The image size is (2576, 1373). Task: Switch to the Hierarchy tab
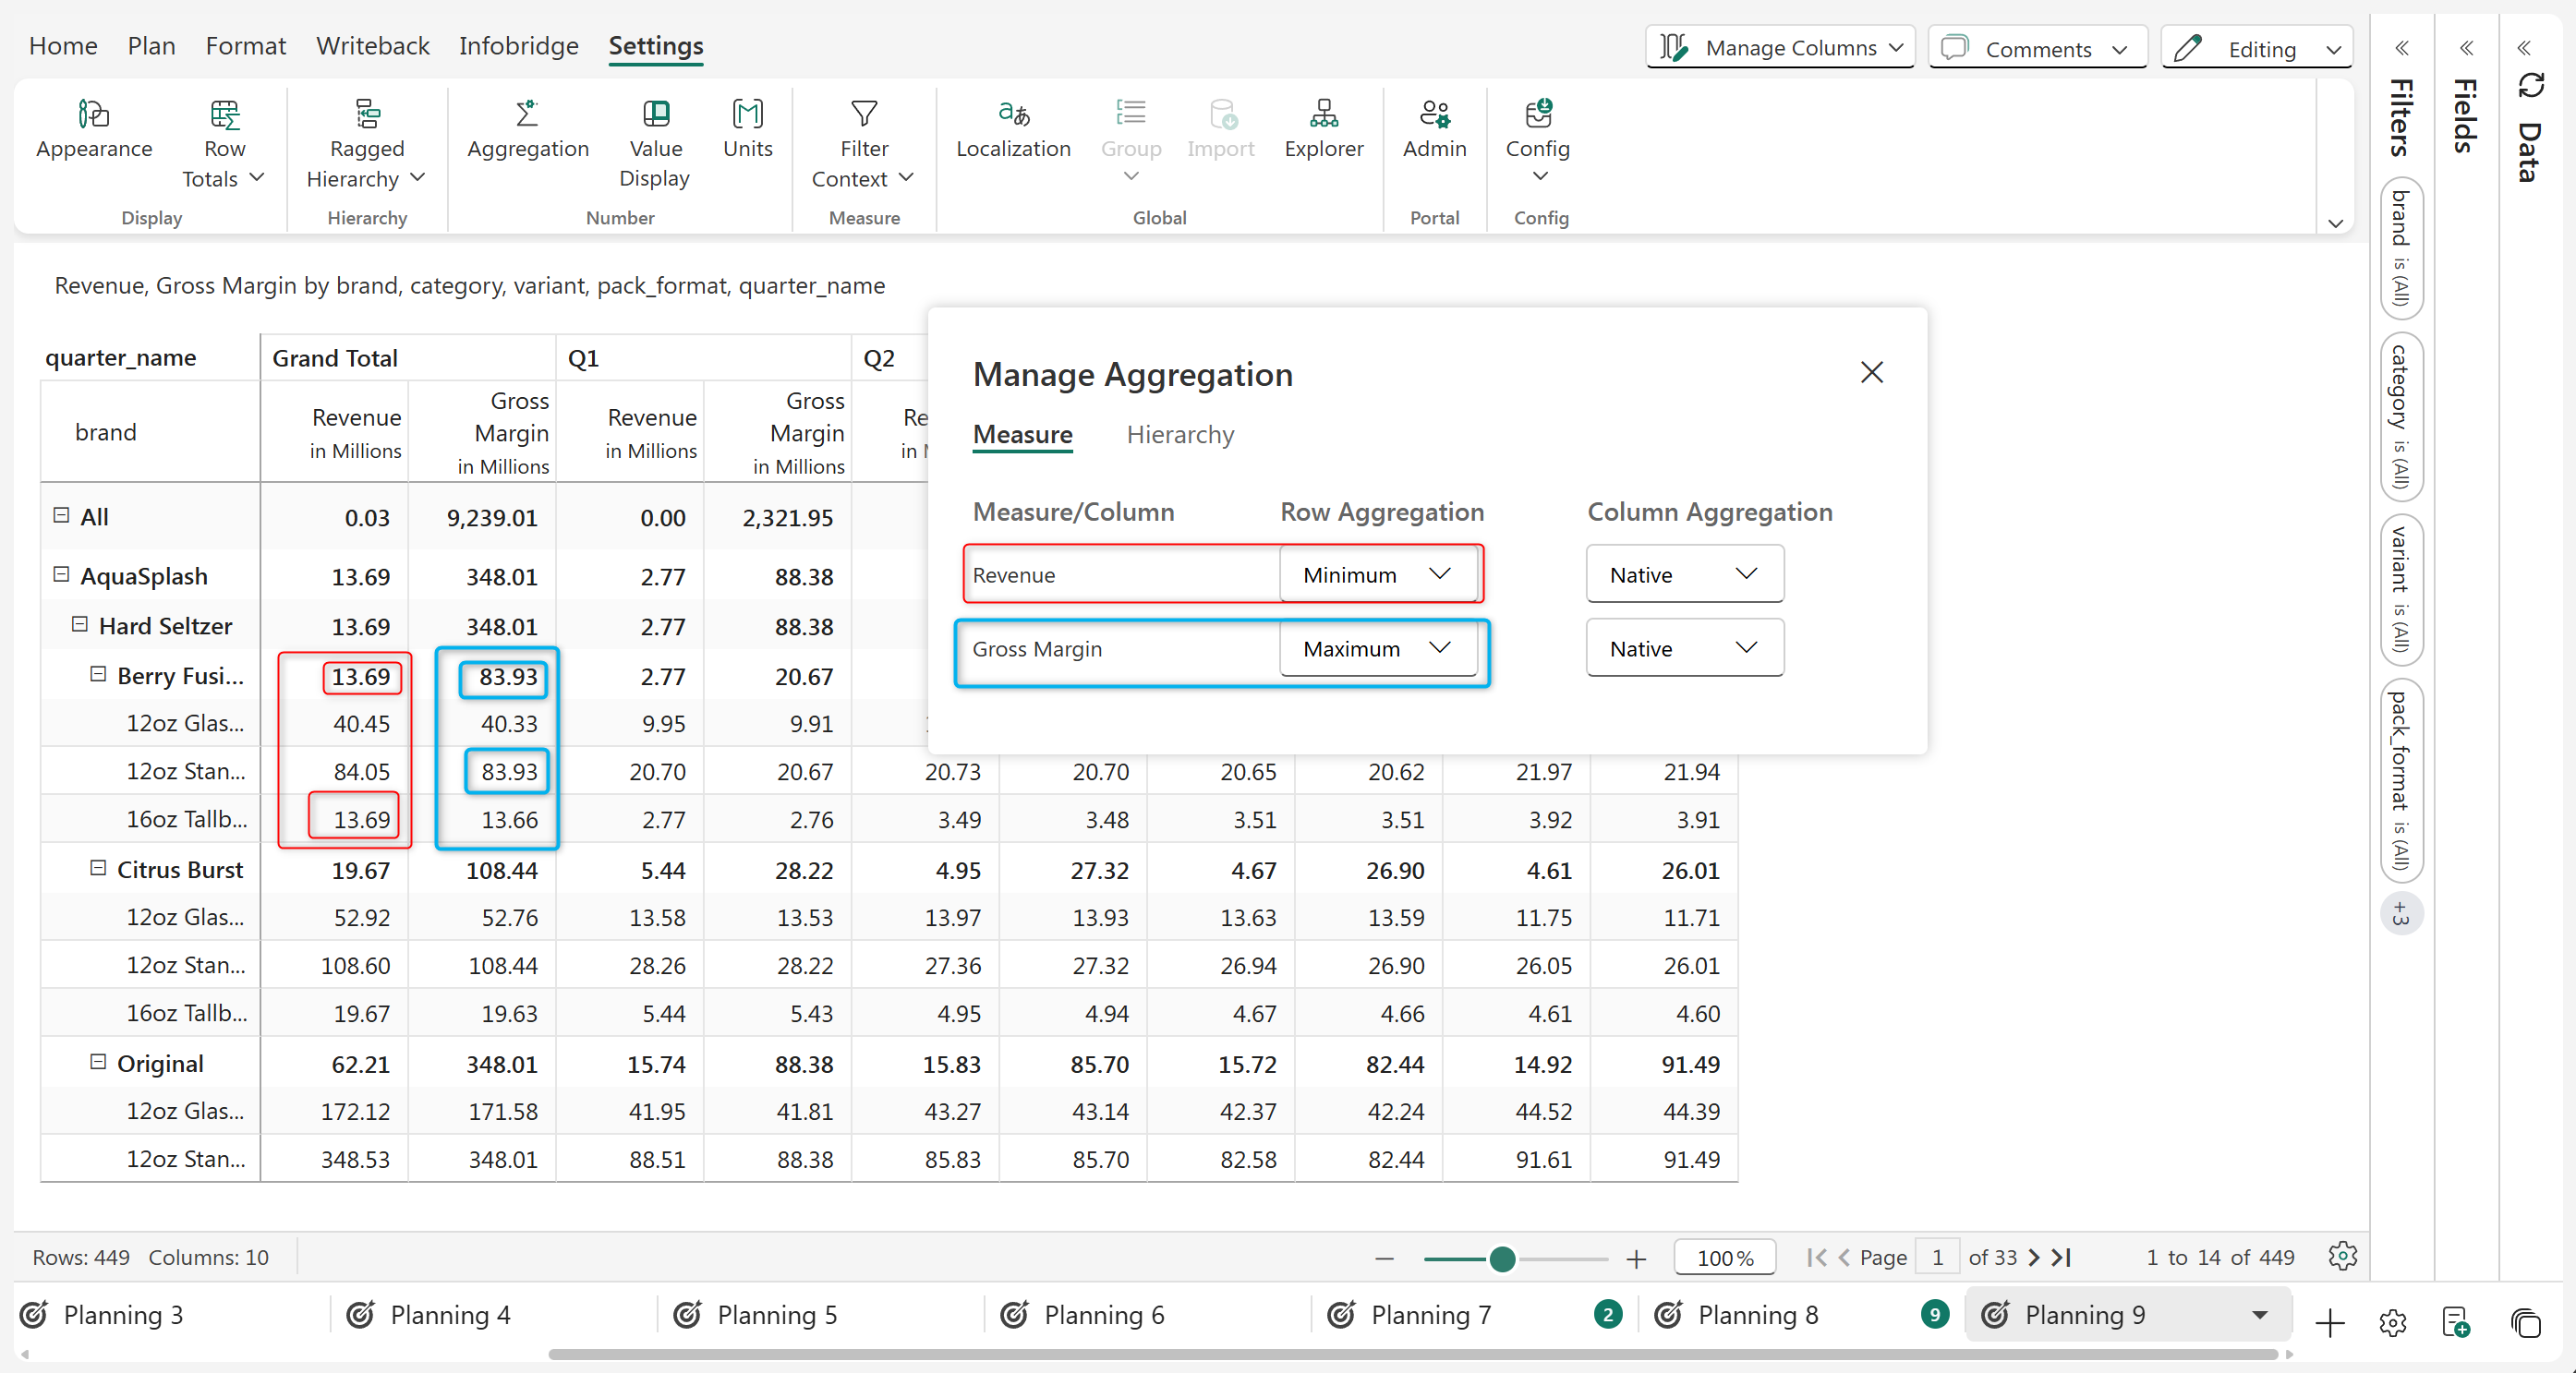point(1180,435)
